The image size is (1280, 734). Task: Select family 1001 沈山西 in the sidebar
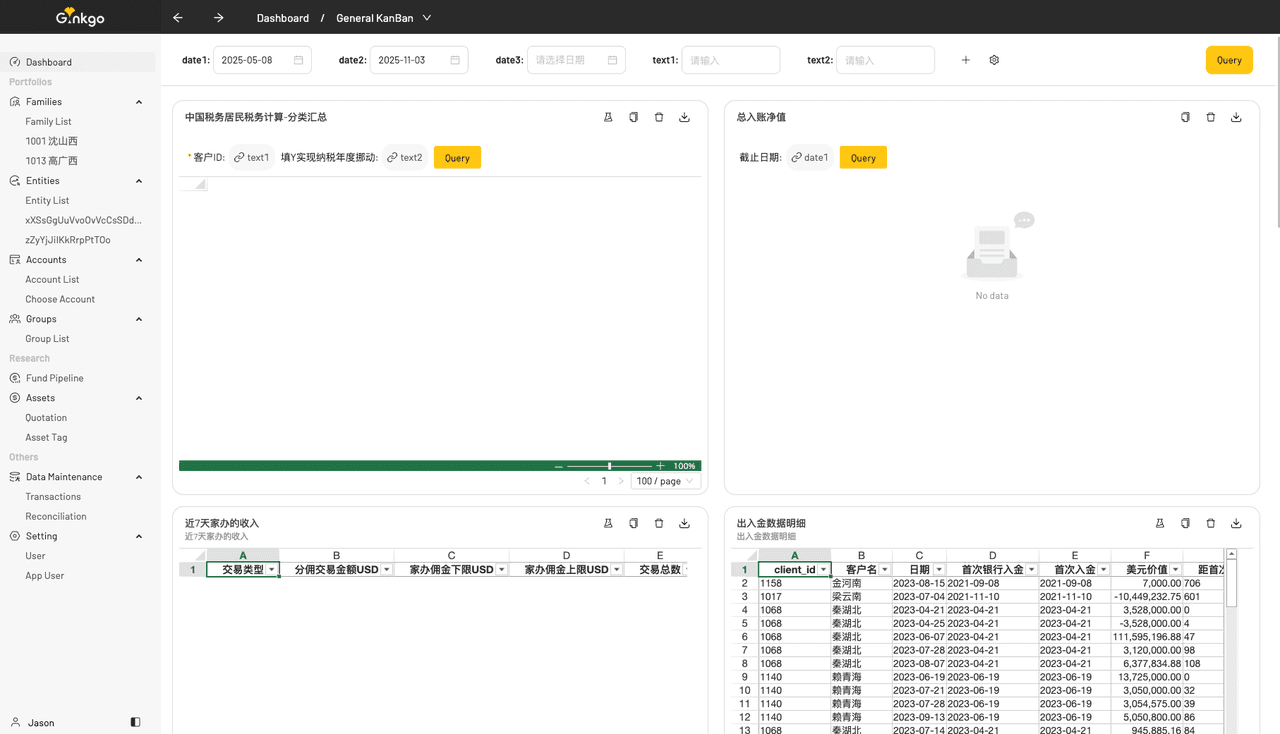(x=51, y=141)
